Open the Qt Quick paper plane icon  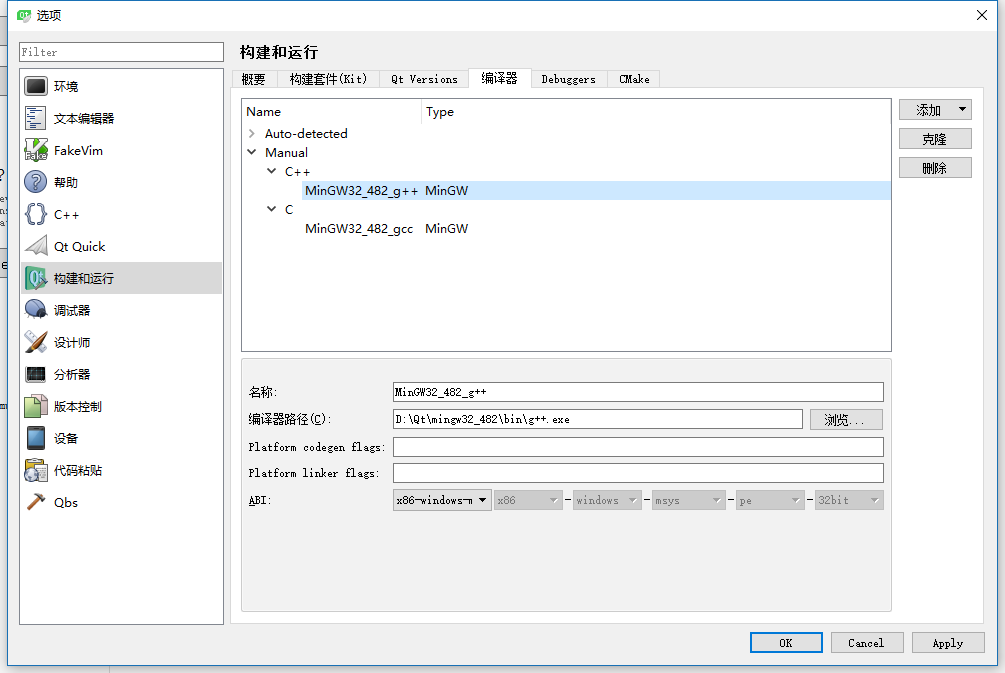point(36,246)
